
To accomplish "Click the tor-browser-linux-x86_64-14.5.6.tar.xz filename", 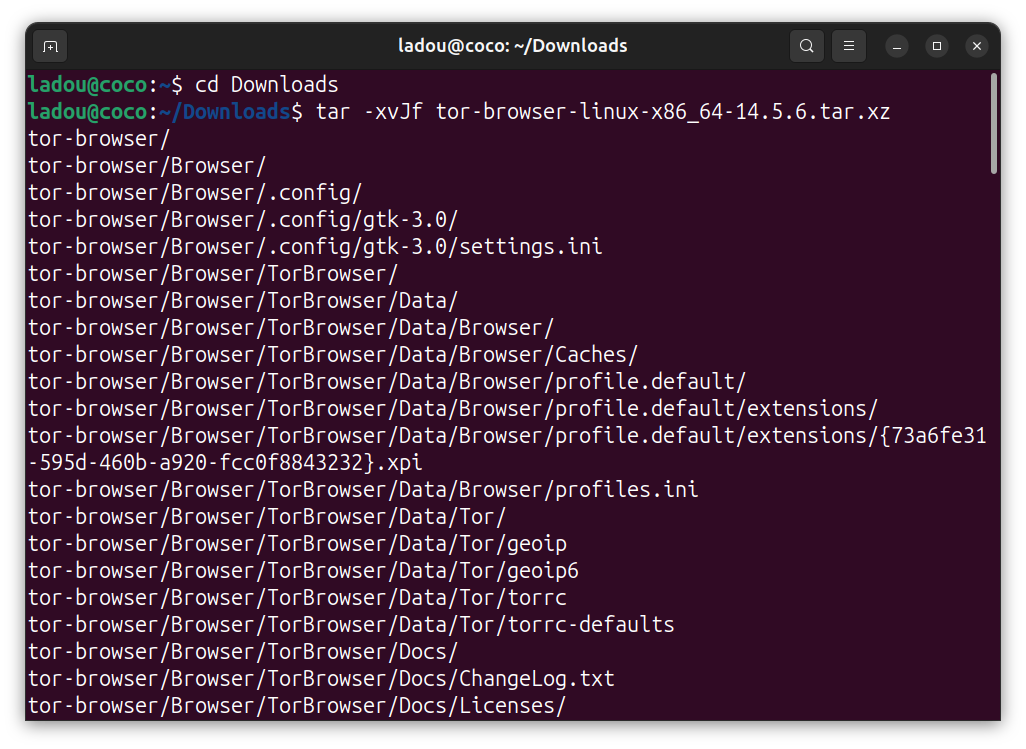I will (662, 112).
